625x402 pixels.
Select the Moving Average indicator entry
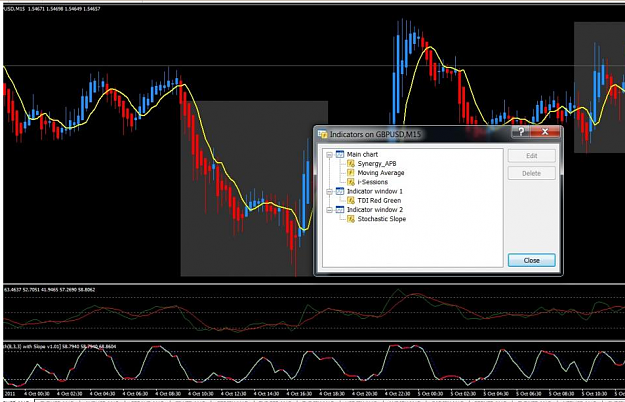(x=381, y=173)
